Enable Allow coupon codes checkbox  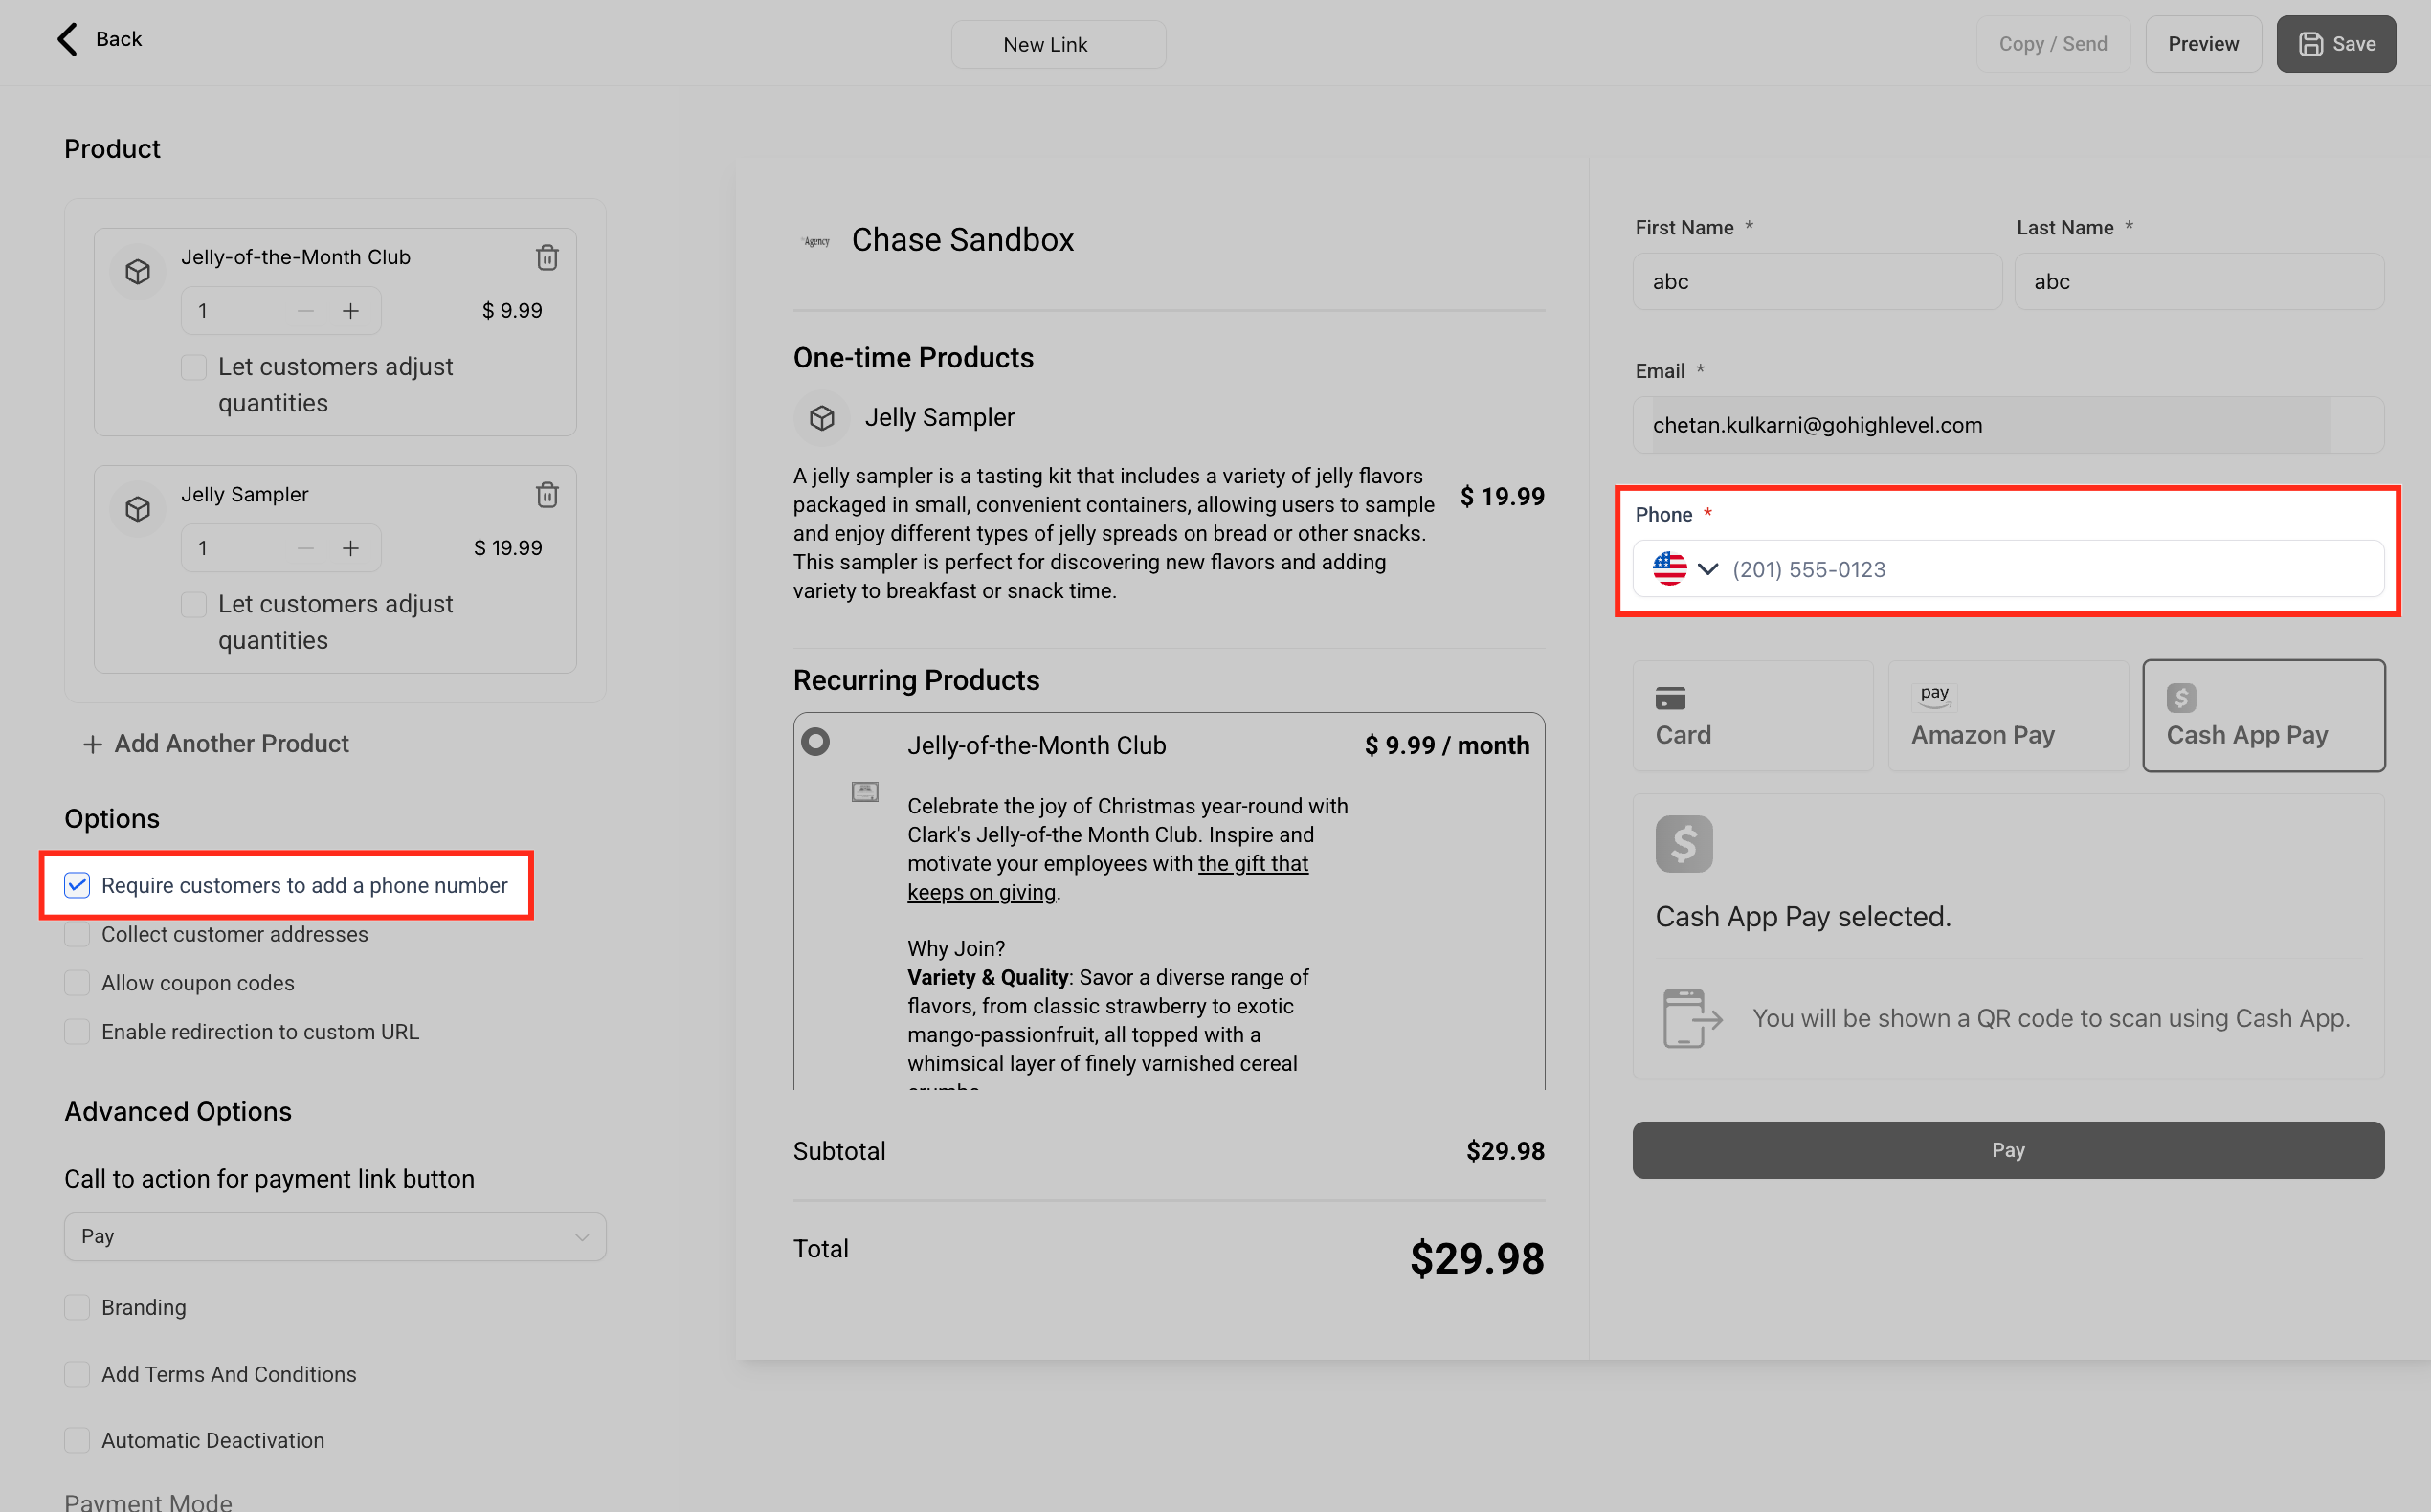click(77, 983)
